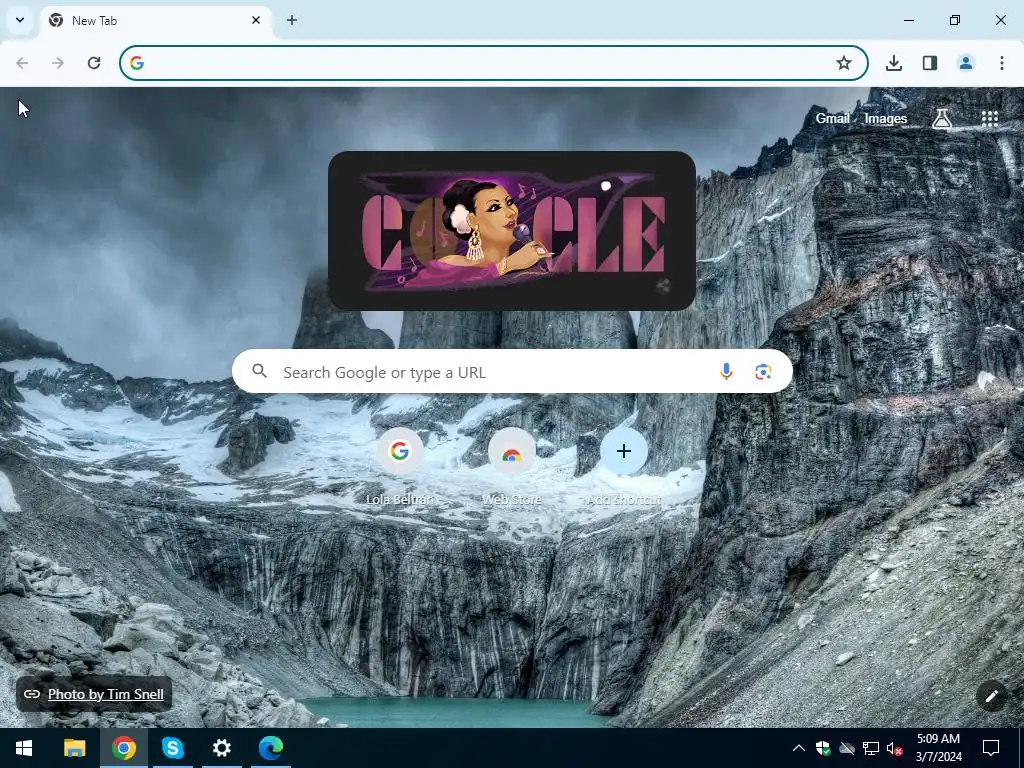Open the Lola Beltrán Google Doodle
The image size is (1024, 768).
pos(512,231)
